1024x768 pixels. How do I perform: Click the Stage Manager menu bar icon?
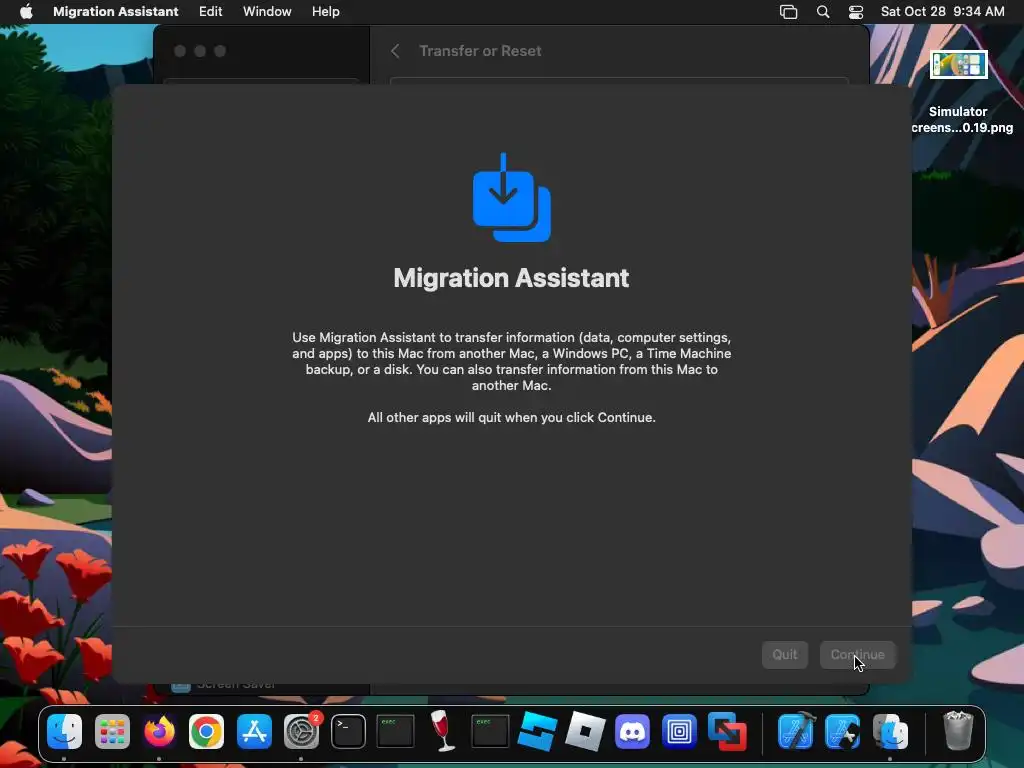pyautogui.click(x=788, y=12)
